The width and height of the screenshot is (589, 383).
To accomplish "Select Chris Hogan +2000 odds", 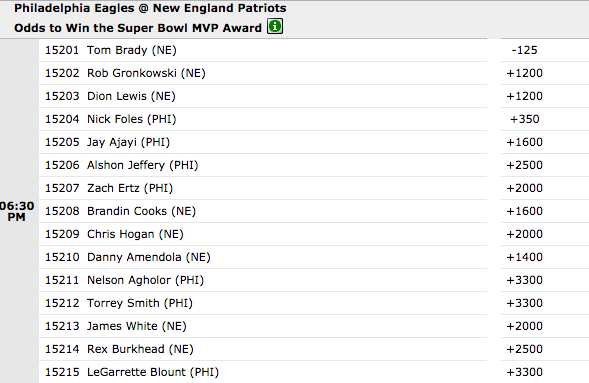I will point(524,234).
